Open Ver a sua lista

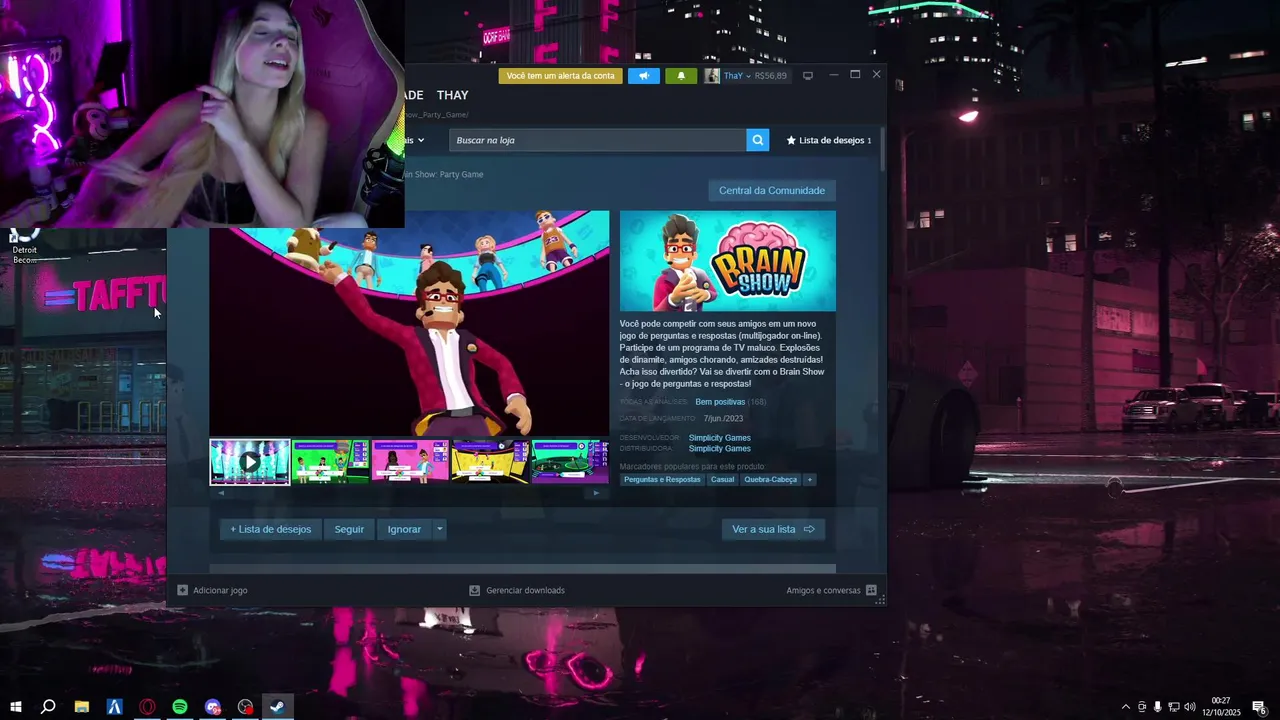pyautogui.click(x=773, y=529)
